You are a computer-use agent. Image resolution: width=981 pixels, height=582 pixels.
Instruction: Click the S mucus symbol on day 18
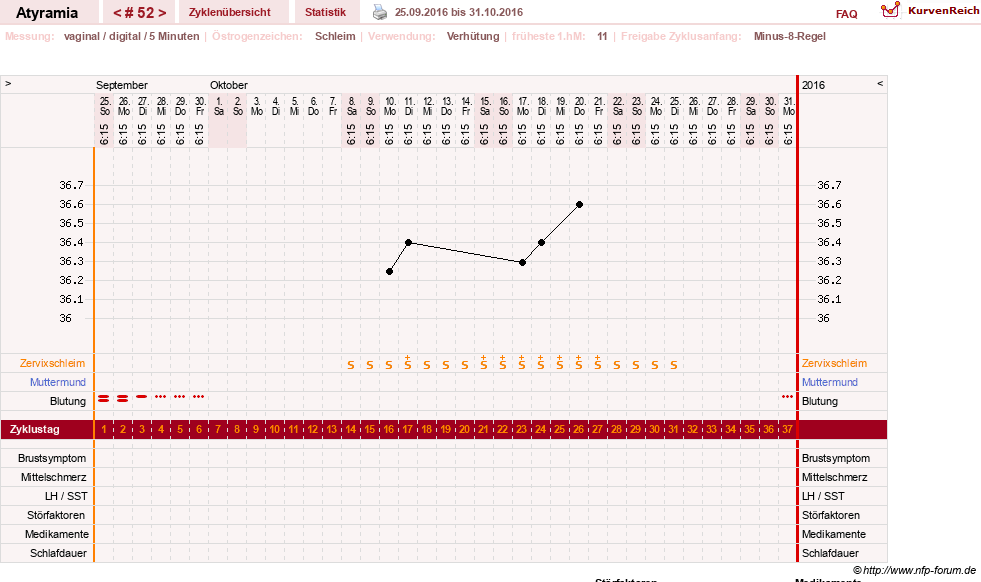pyautogui.click(x=427, y=365)
